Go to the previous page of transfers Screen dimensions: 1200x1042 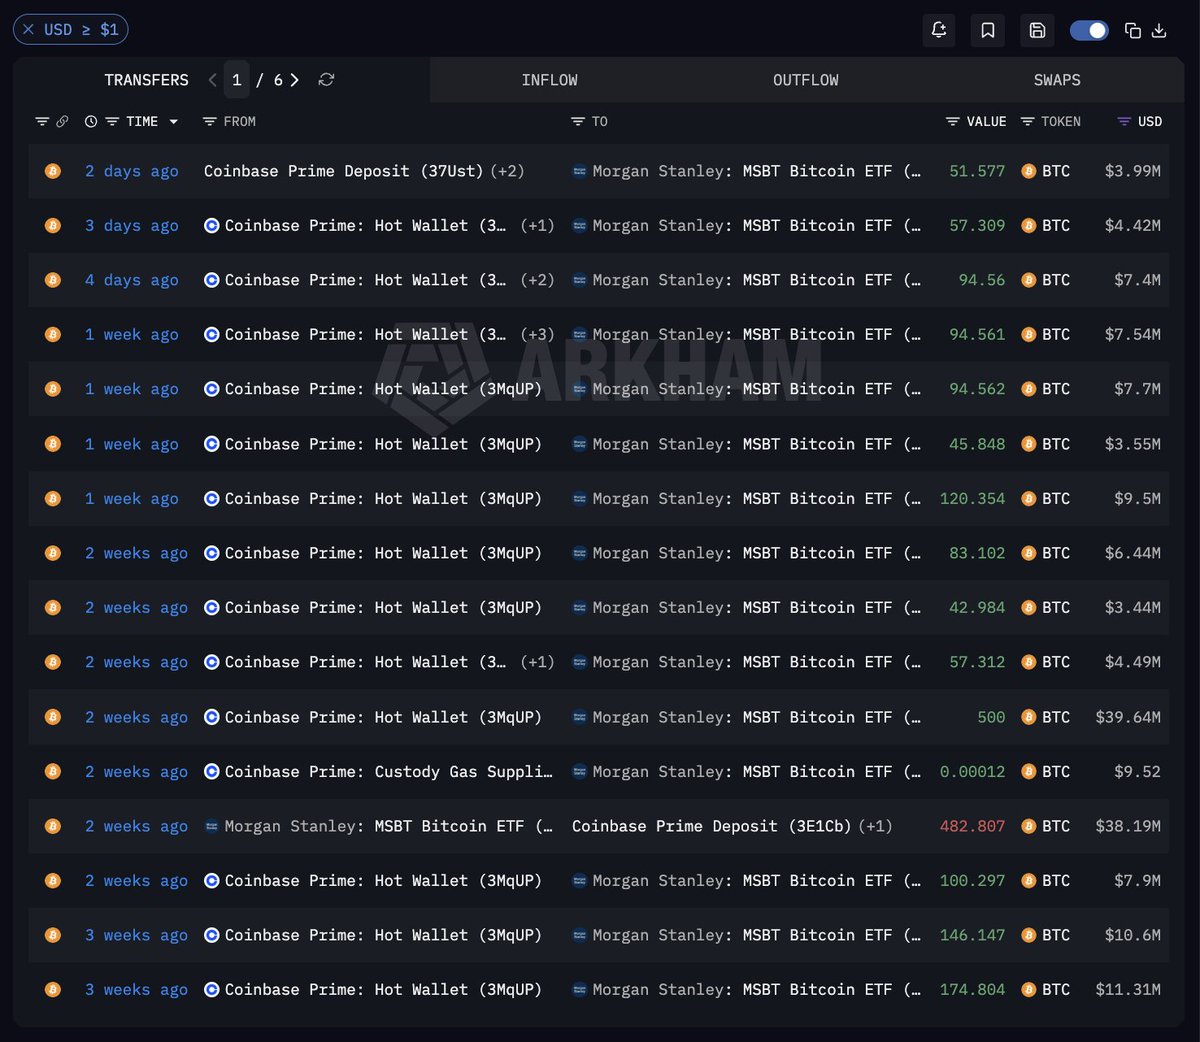point(212,80)
